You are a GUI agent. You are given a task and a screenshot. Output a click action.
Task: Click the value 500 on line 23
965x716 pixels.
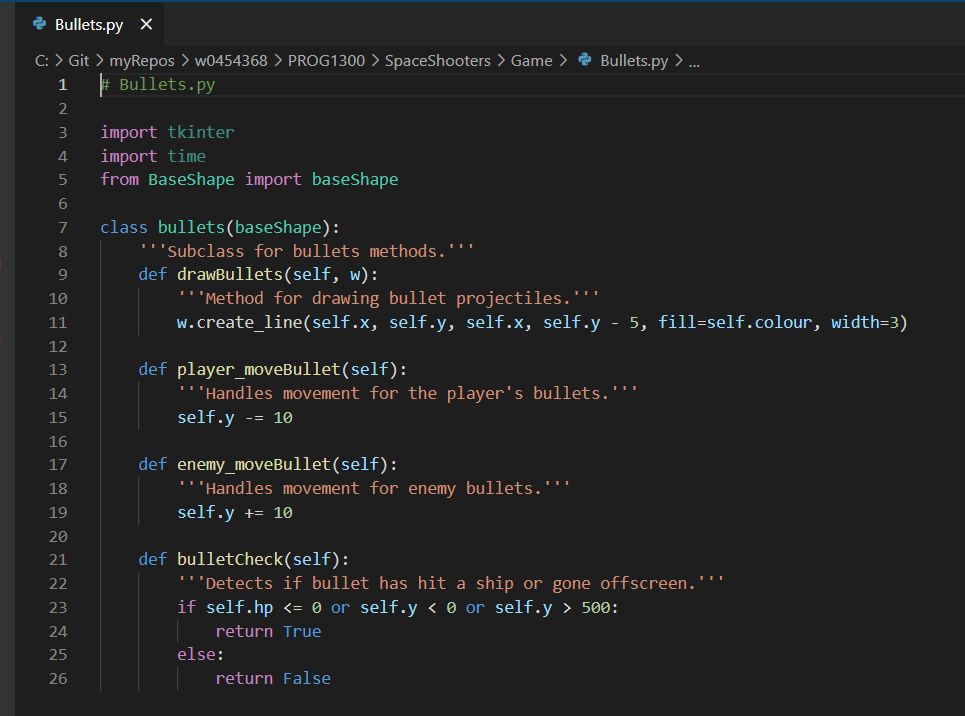coord(595,608)
